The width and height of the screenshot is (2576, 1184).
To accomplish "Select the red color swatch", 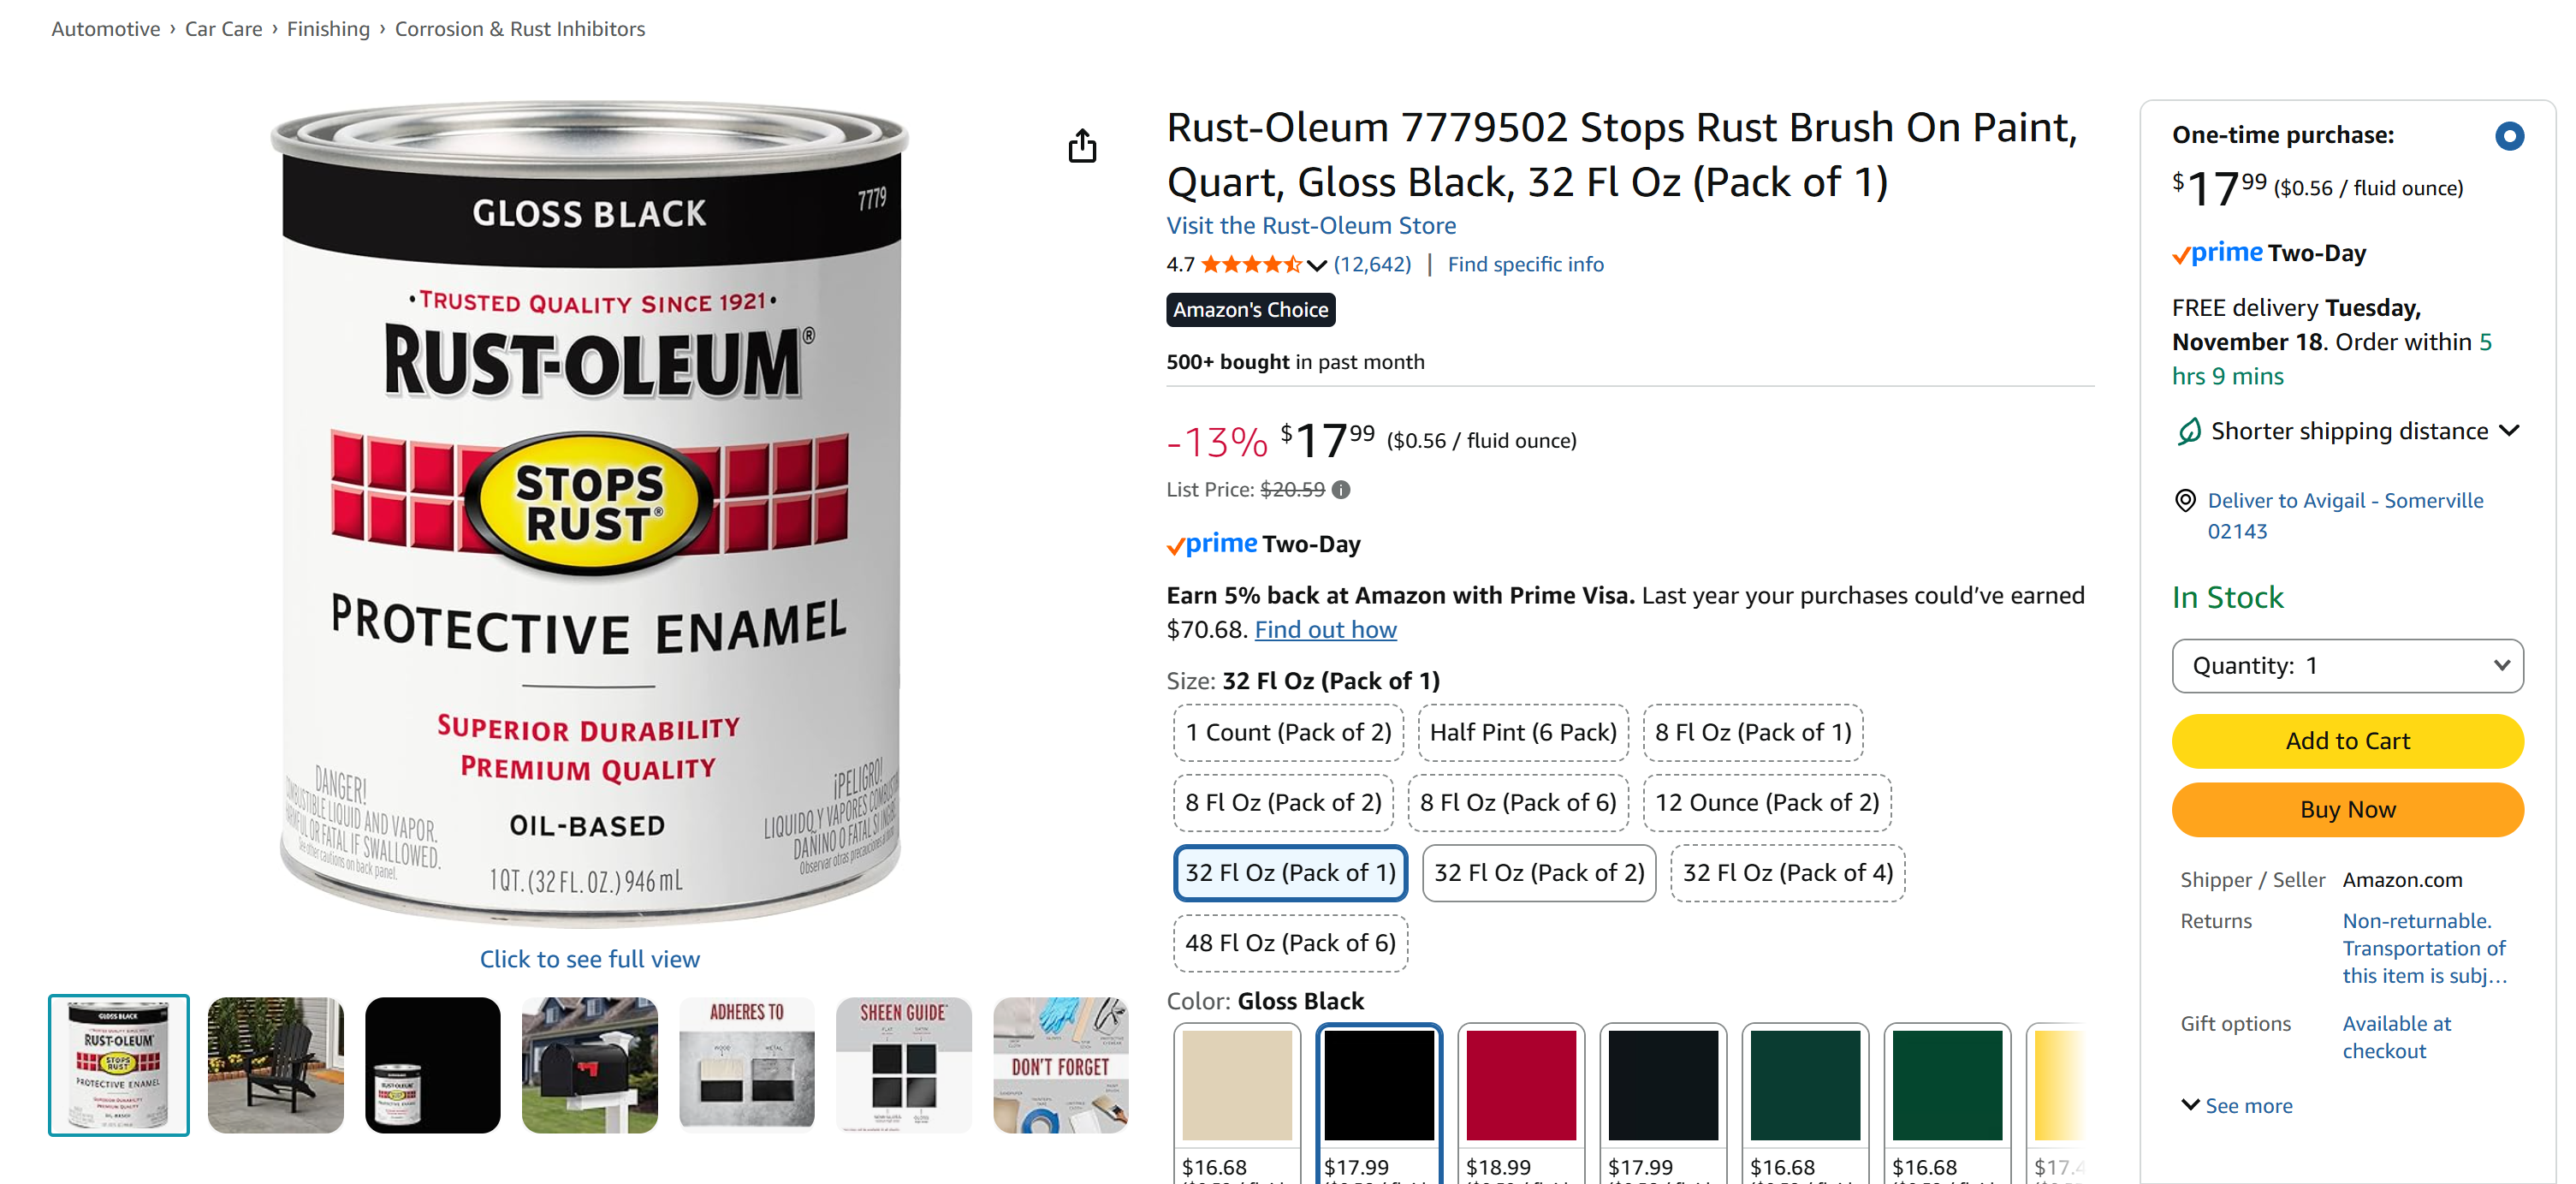I will 1520,1085.
